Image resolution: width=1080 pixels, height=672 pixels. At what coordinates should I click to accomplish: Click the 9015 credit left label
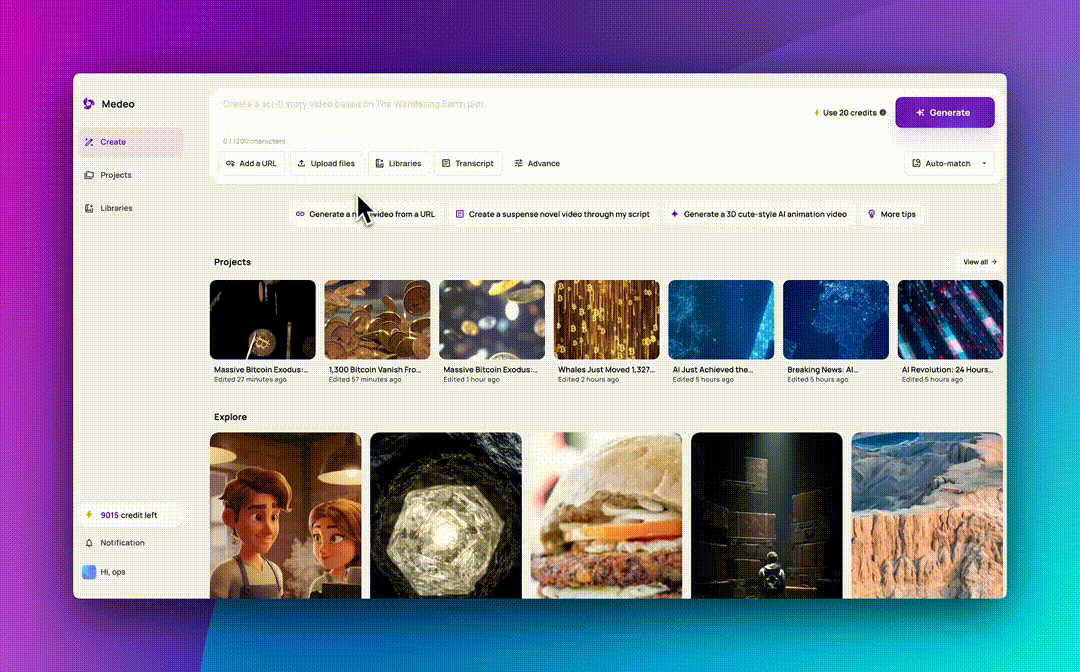pos(129,515)
